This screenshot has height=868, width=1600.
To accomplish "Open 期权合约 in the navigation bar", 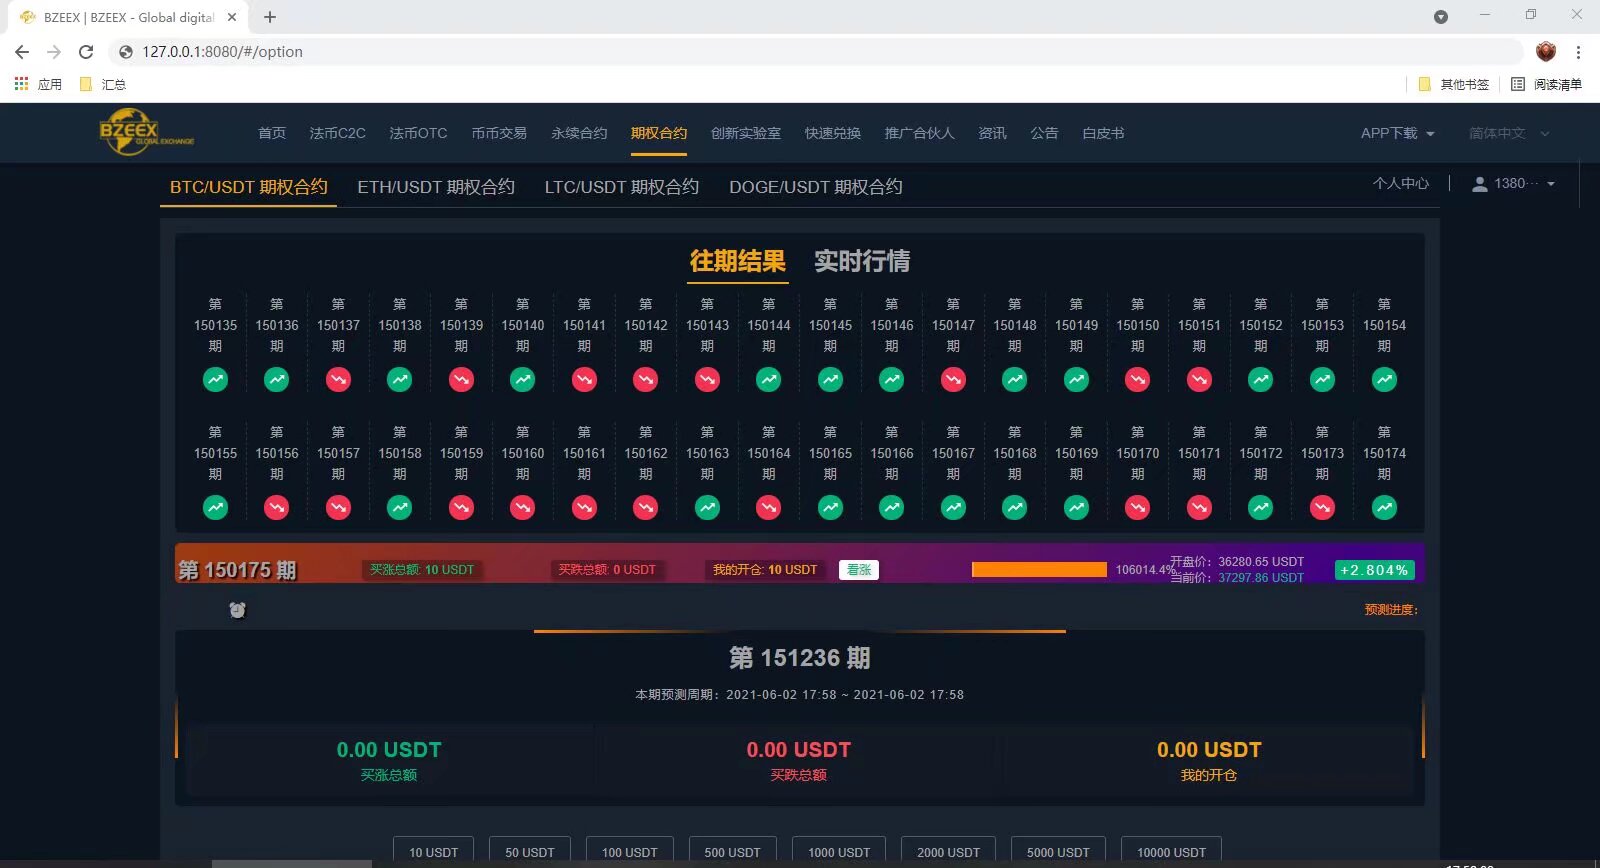I will (x=659, y=133).
